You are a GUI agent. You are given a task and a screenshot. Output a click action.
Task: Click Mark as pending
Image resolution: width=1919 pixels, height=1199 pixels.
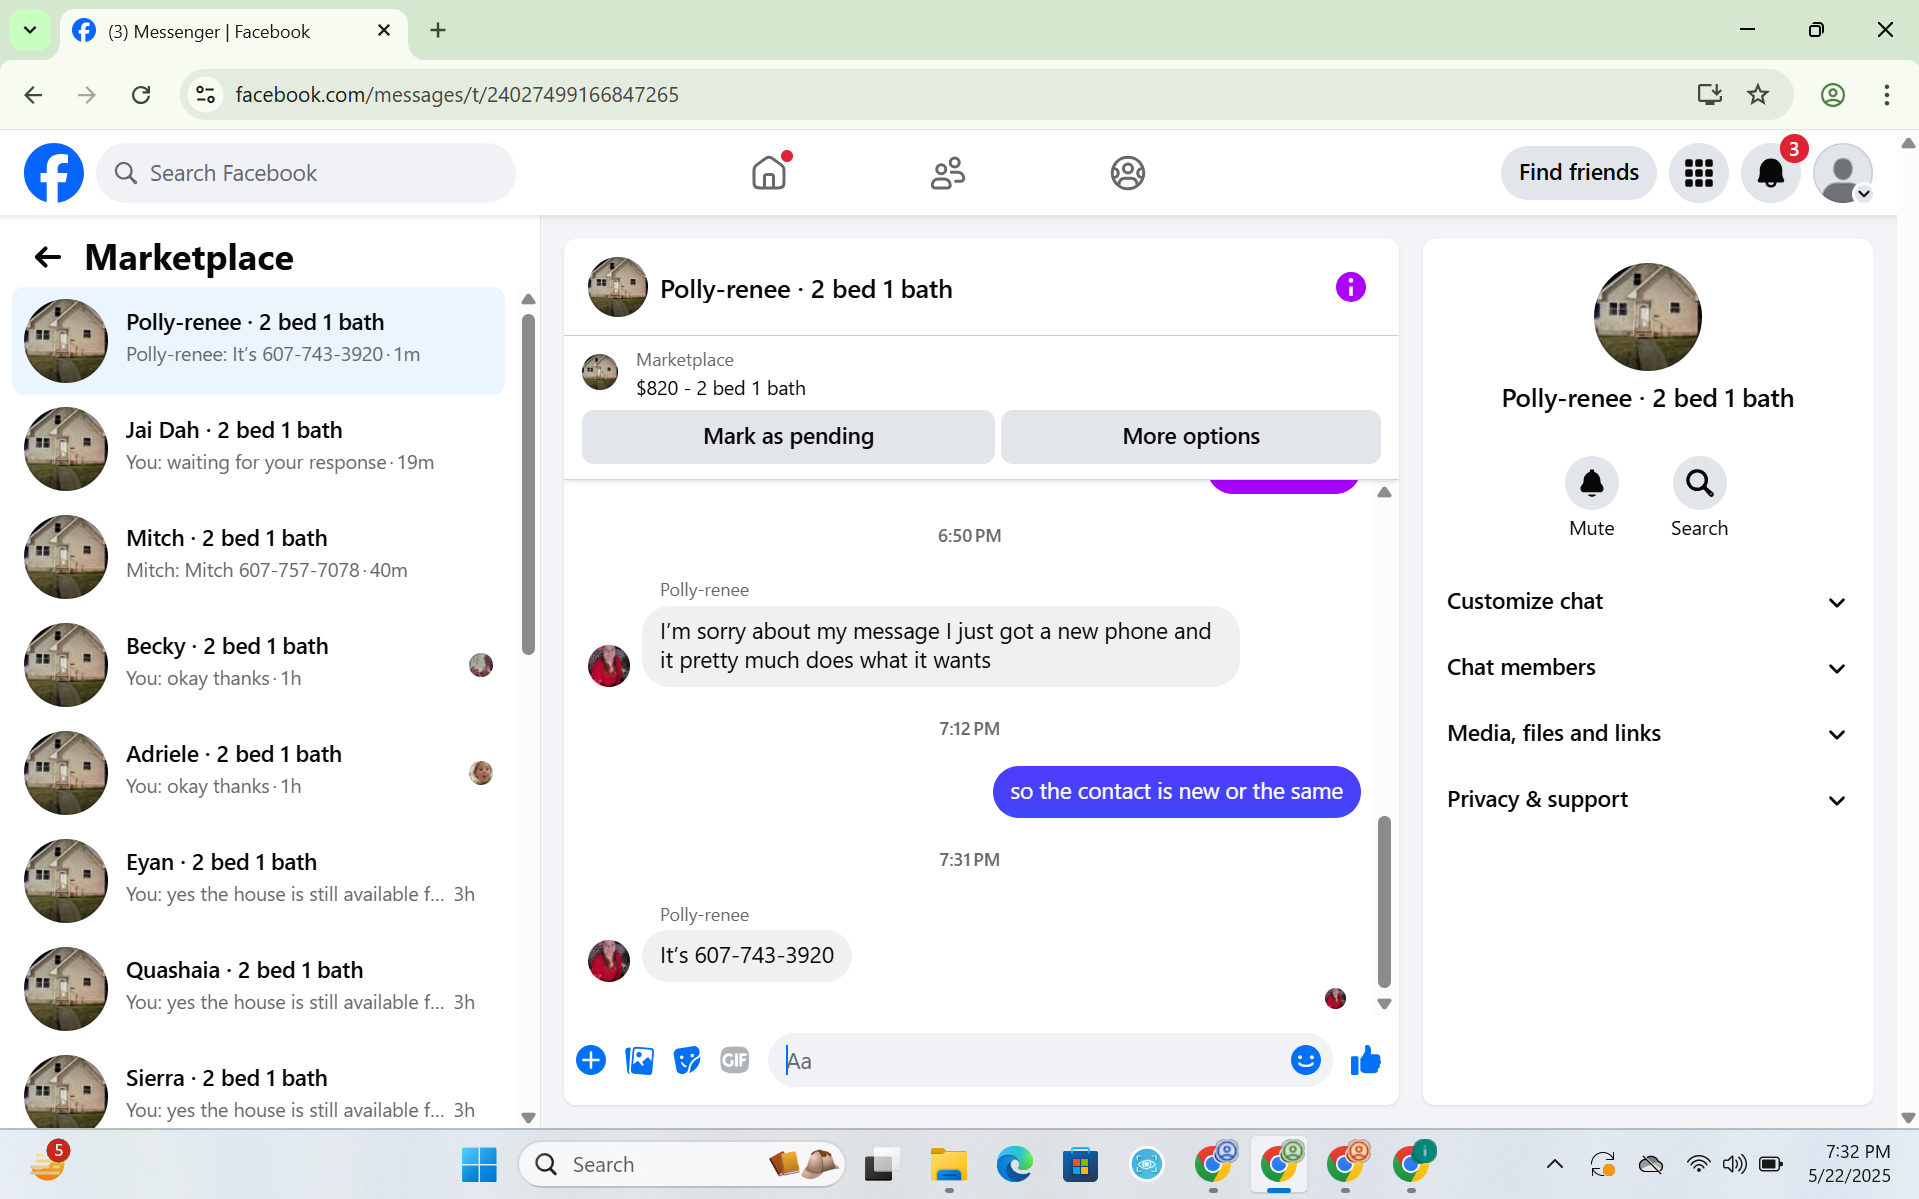tap(788, 437)
